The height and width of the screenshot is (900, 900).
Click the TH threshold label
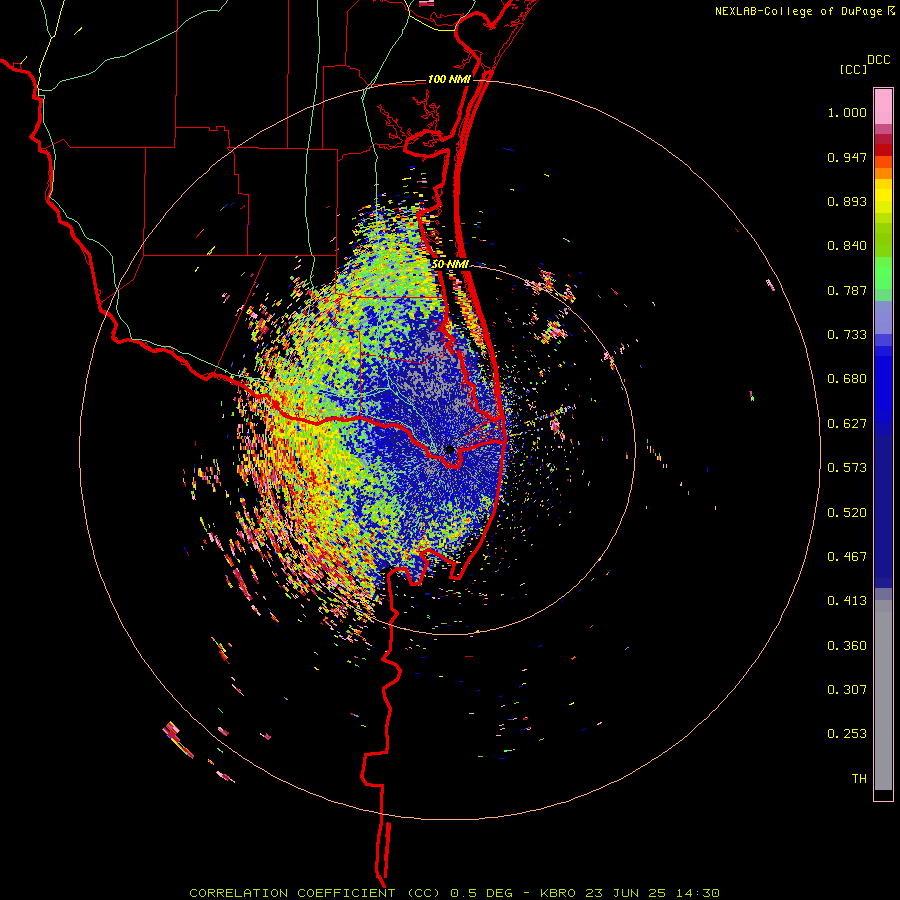pos(859,779)
